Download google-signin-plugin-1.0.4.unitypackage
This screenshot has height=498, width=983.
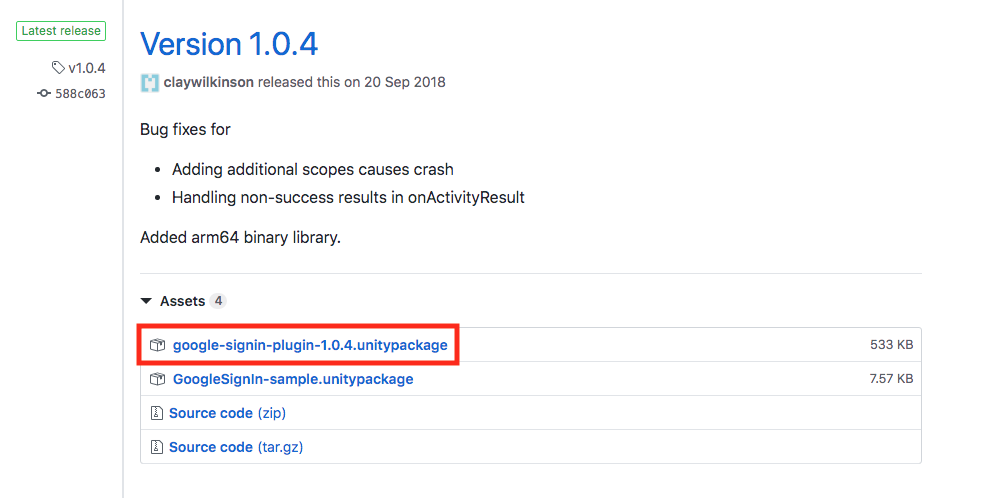310,345
